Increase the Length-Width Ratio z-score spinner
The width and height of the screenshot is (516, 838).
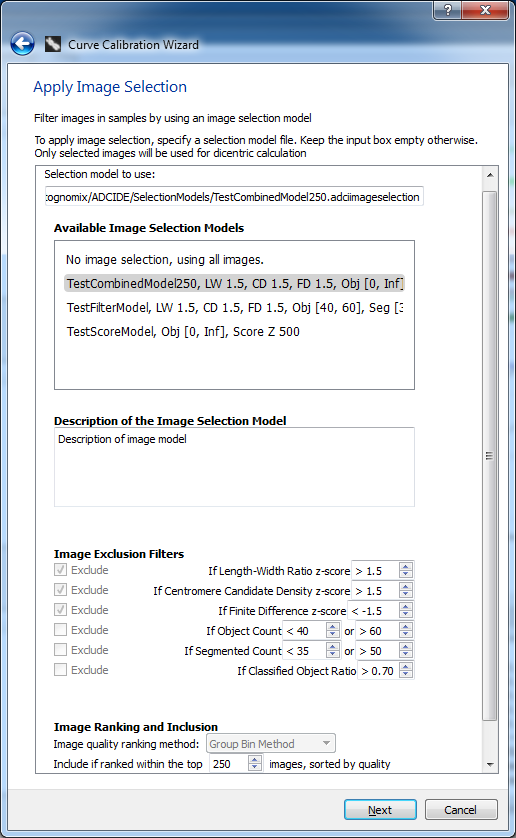coord(406,567)
